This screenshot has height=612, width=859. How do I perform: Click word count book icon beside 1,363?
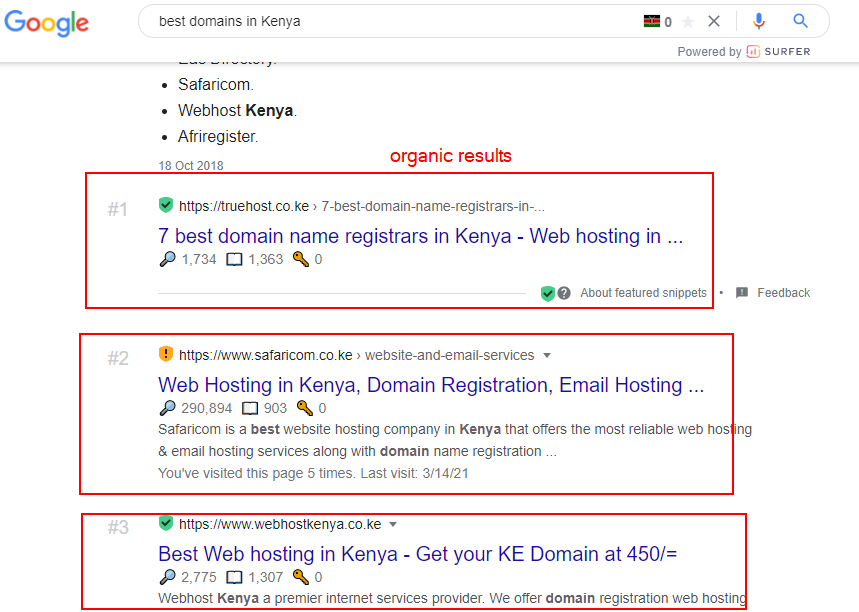pos(234,259)
